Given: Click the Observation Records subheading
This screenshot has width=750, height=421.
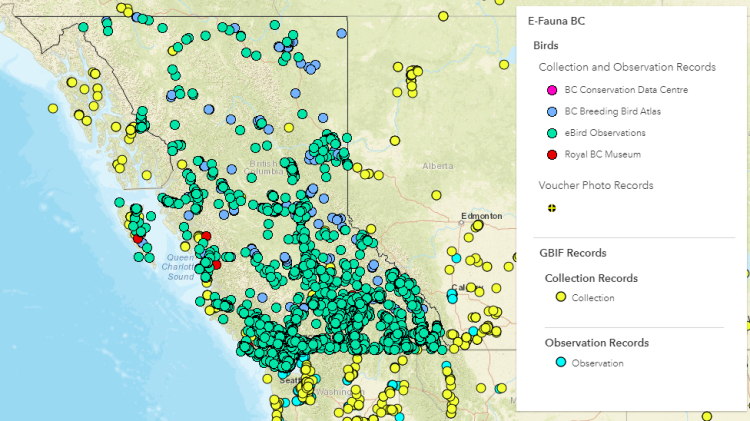Looking at the screenshot, I should 596,343.
